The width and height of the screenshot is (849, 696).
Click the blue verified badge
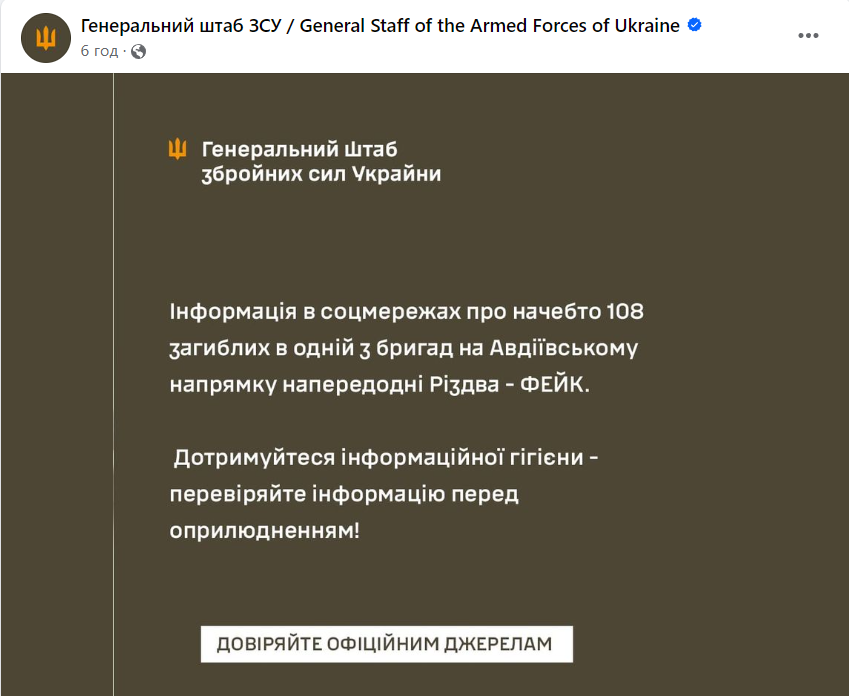point(694,26)
